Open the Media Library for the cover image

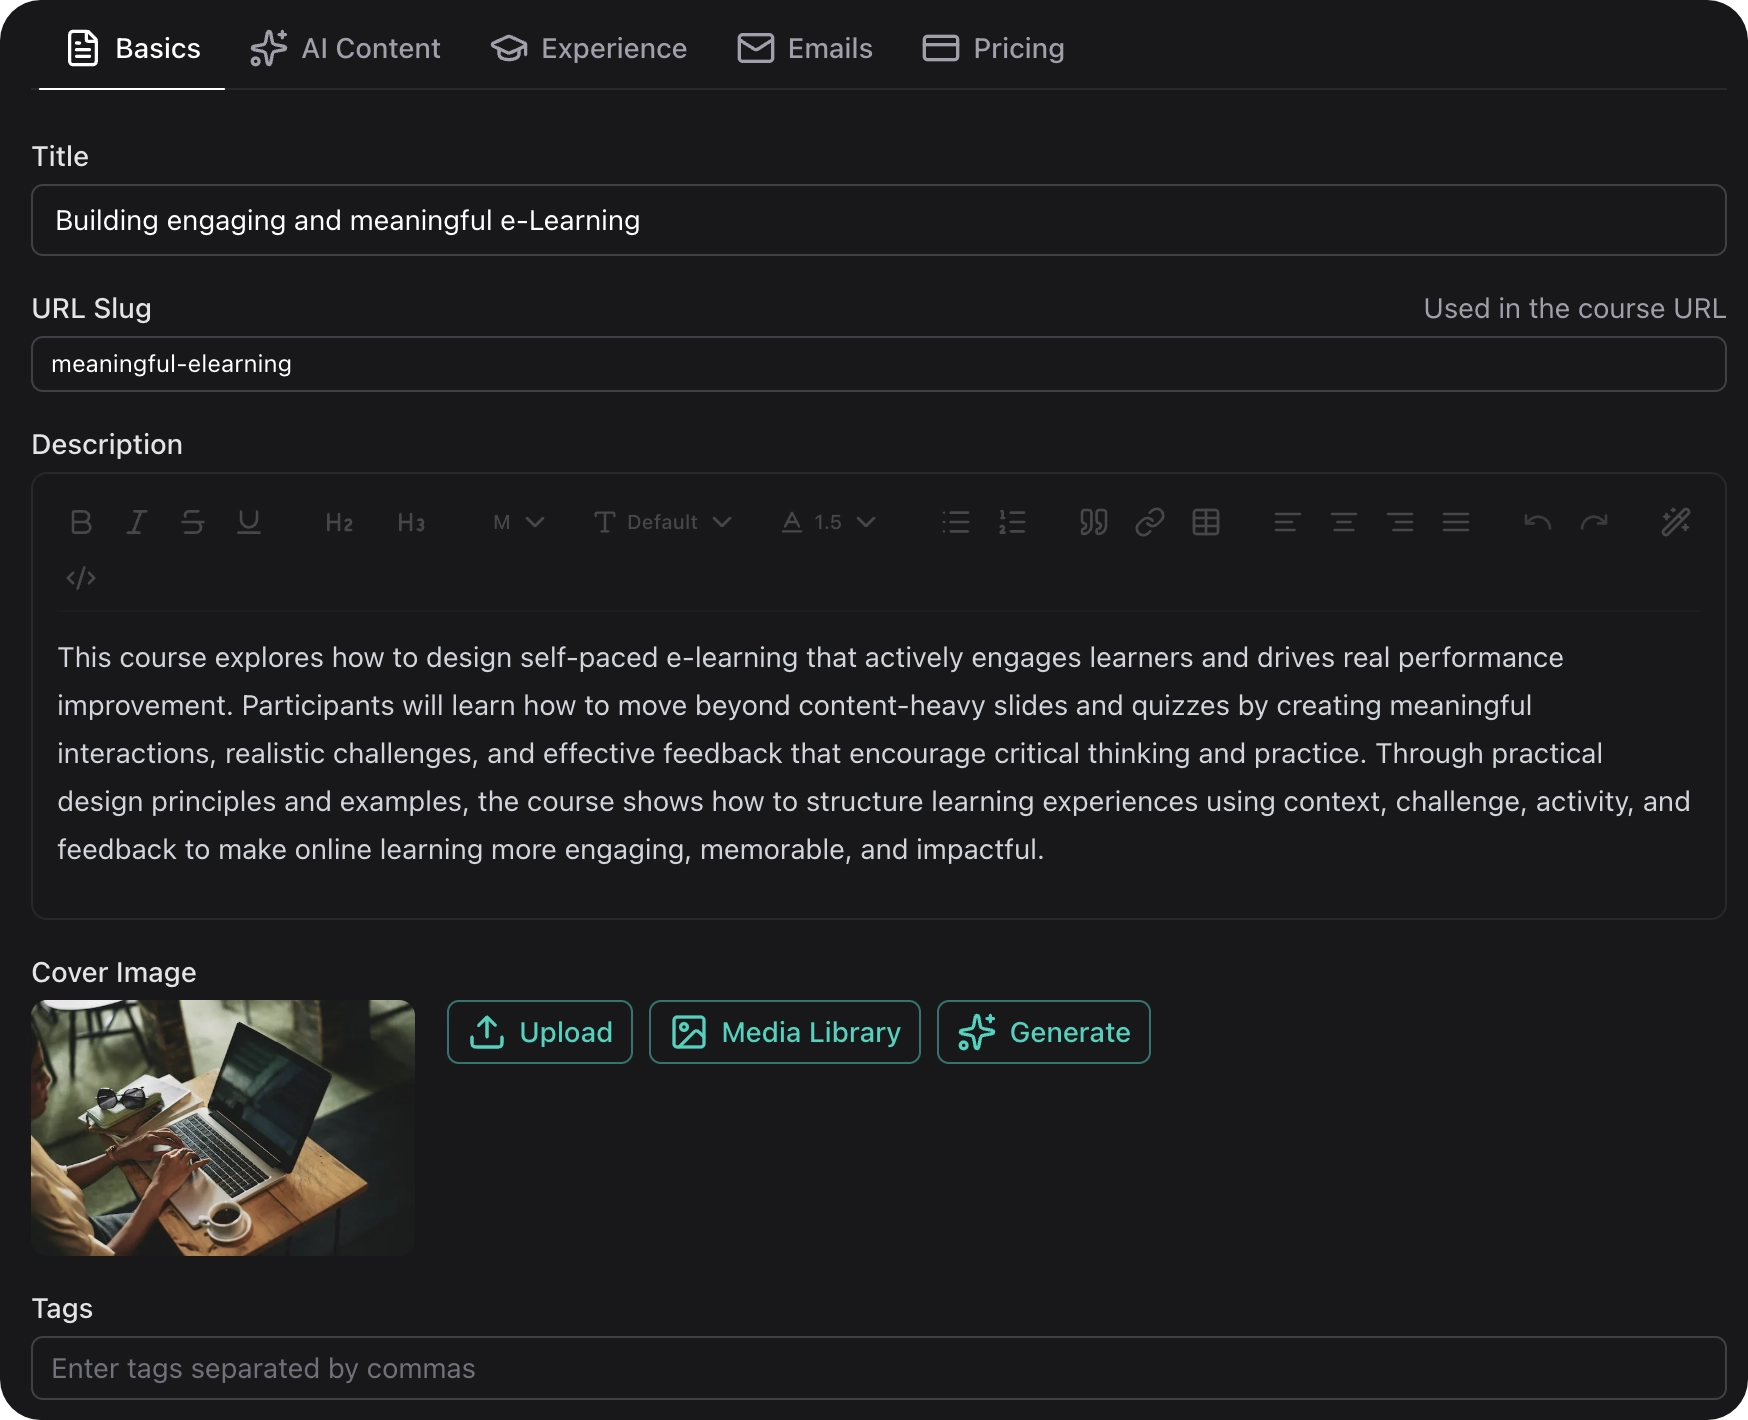(x=783, y=1032)
